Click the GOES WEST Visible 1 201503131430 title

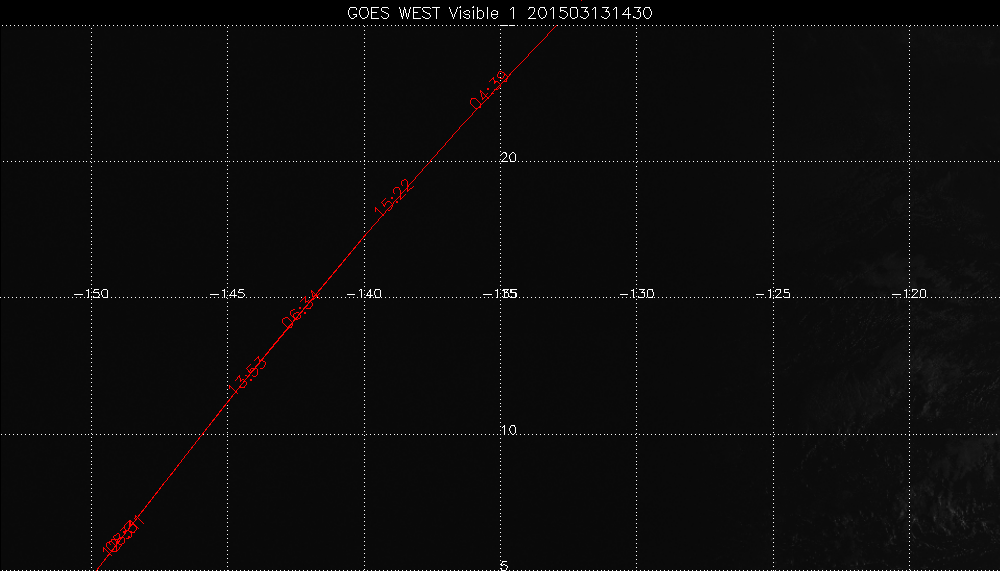(x=499, y=13)
